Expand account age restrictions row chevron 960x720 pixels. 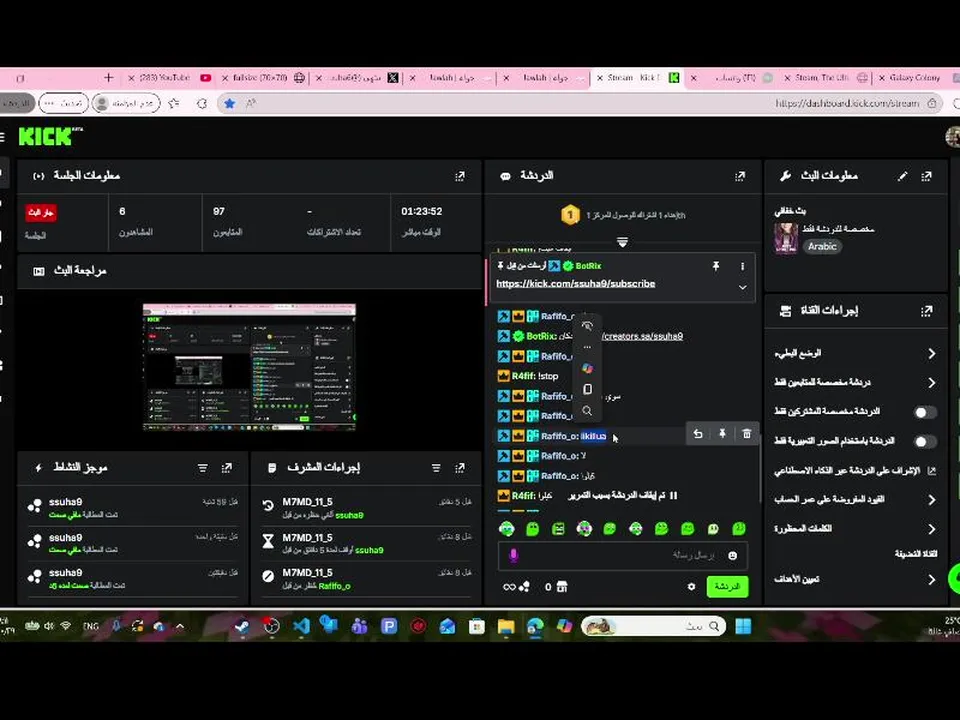[x=931, y=500]
